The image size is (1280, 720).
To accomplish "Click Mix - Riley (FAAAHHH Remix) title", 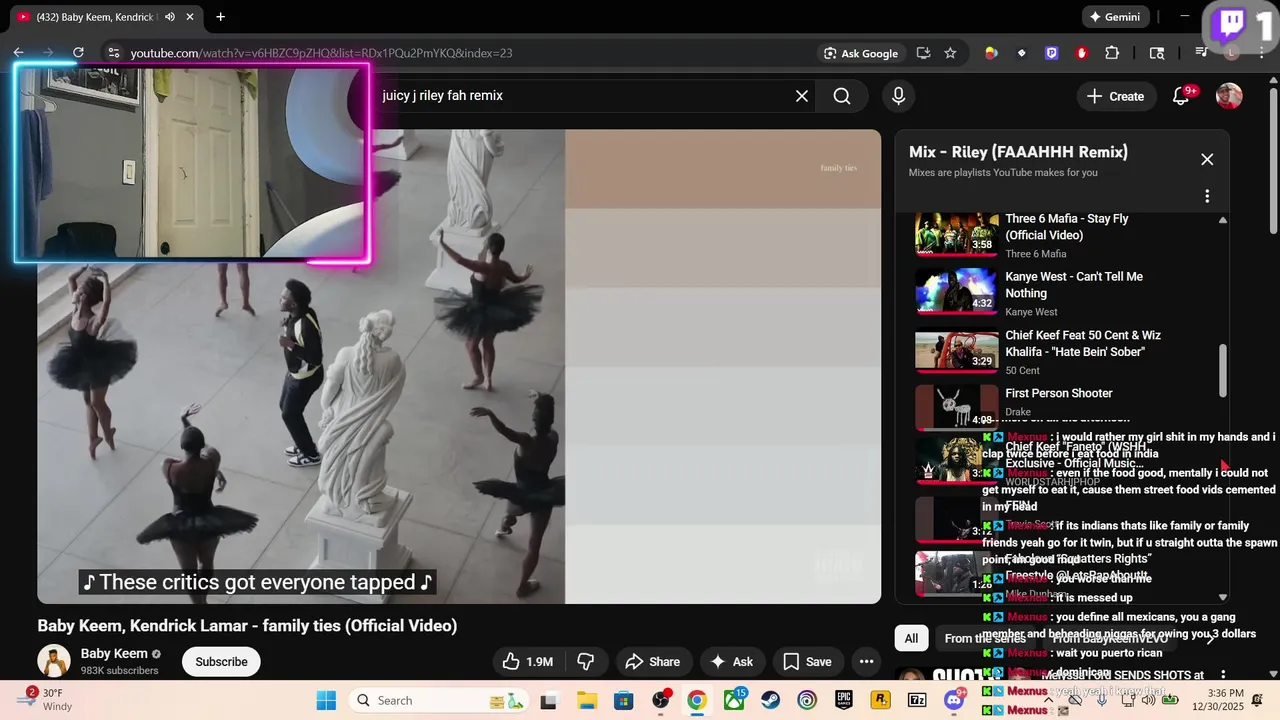I will [x=1018, y=152].
